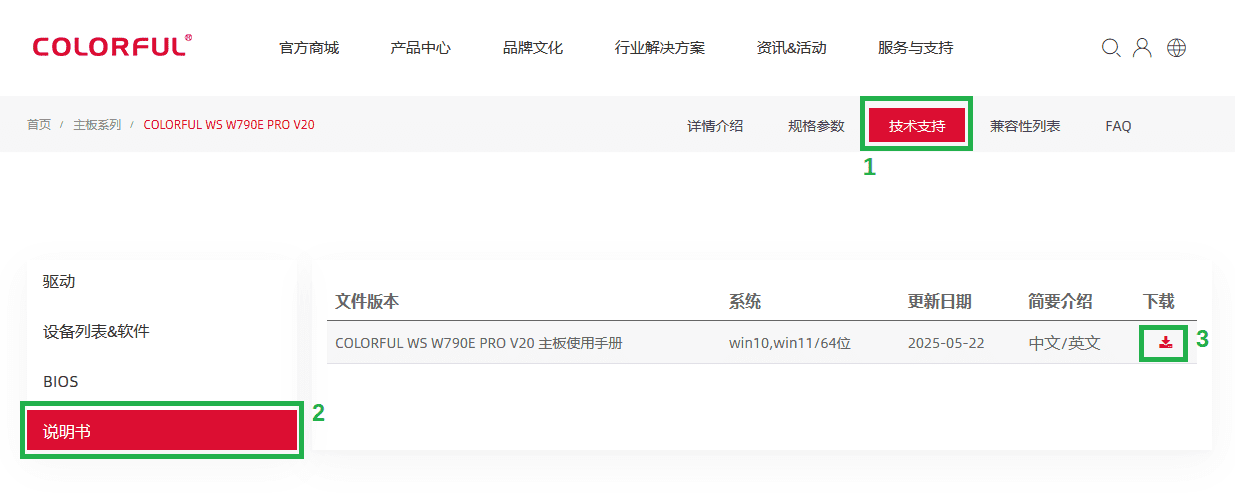Switch to 兼容性列表 tab

pos(1025,126)
